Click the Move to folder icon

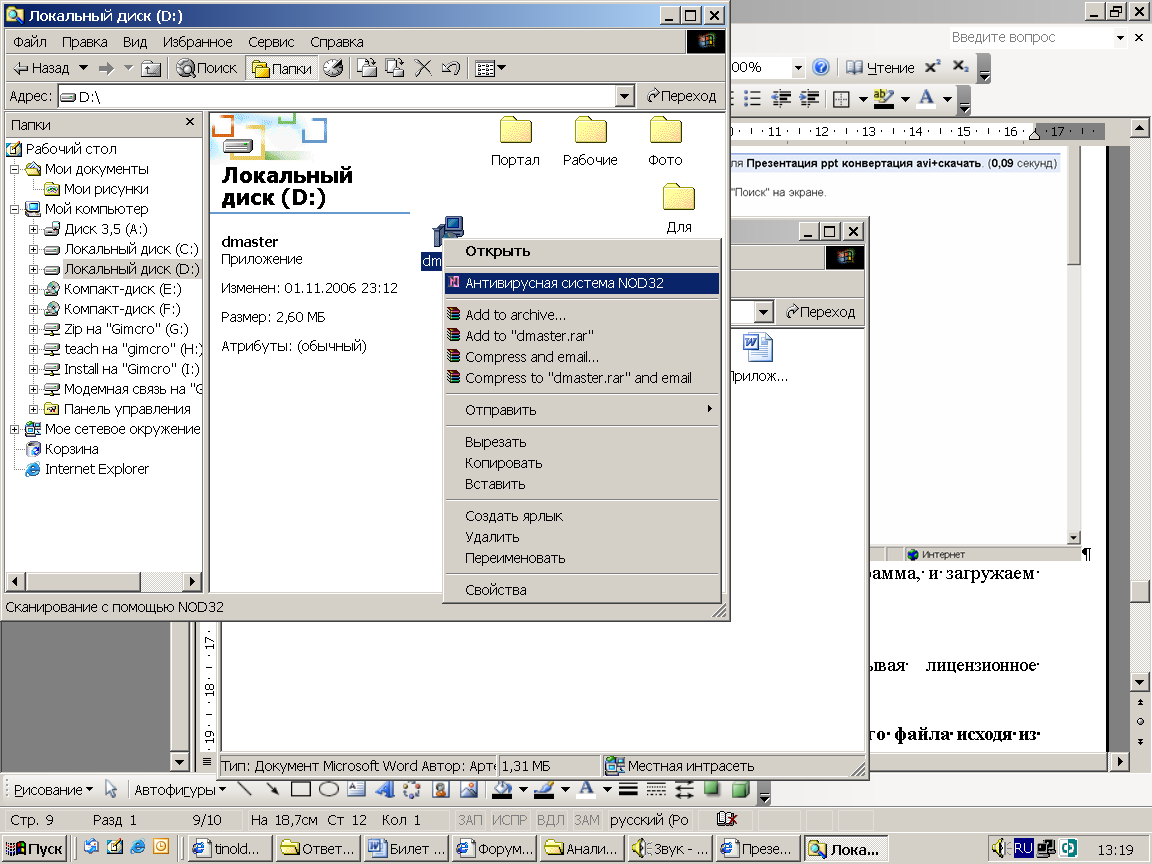pos(367,68)
